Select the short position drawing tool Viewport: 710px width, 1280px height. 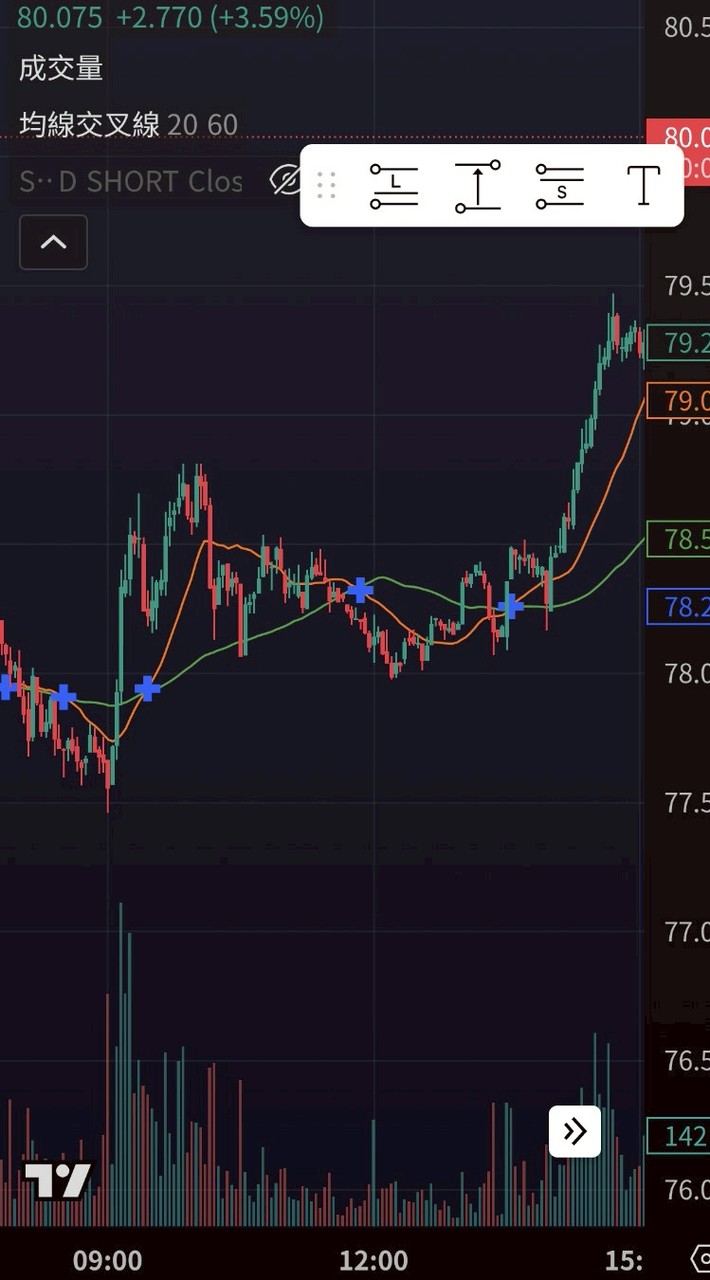coord(560,186)
